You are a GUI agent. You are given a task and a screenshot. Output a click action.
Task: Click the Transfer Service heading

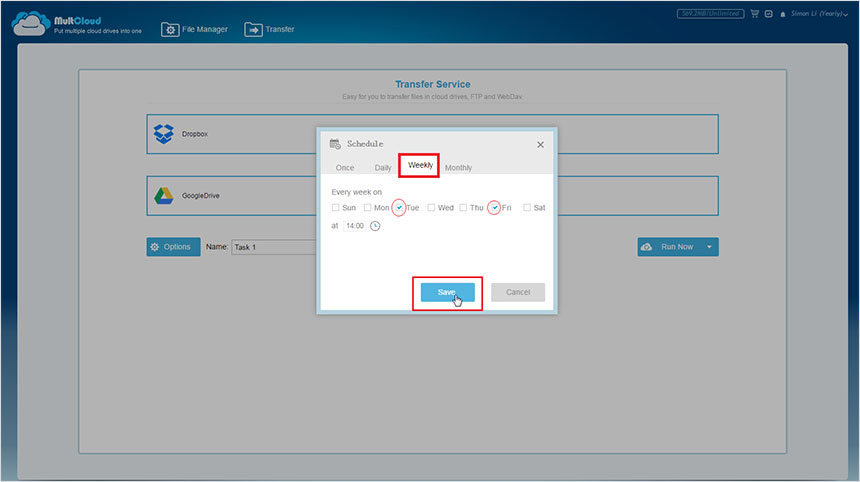click(x=433, y=84)
